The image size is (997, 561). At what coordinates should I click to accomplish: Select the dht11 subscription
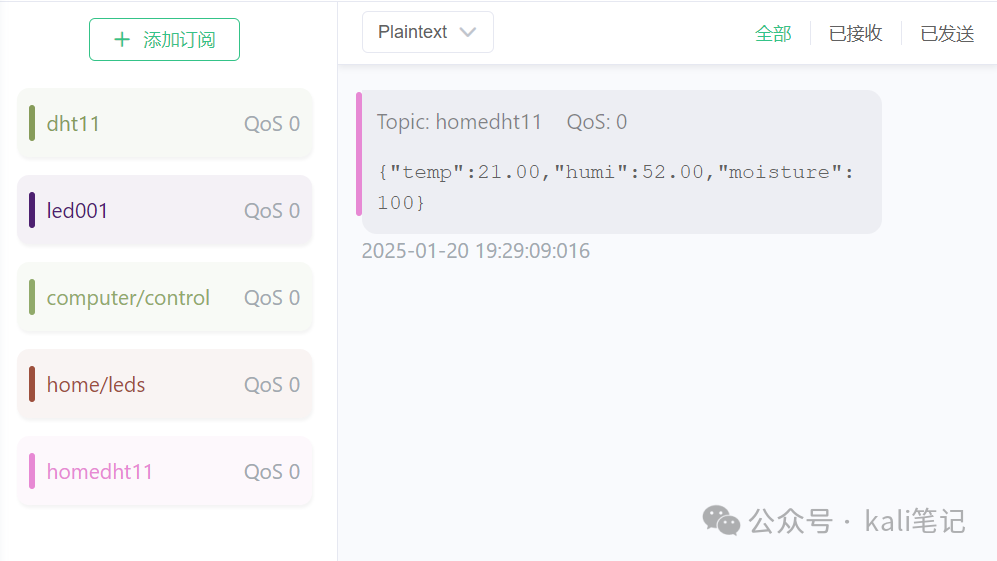pyautogui.click(x=165, y=123)
